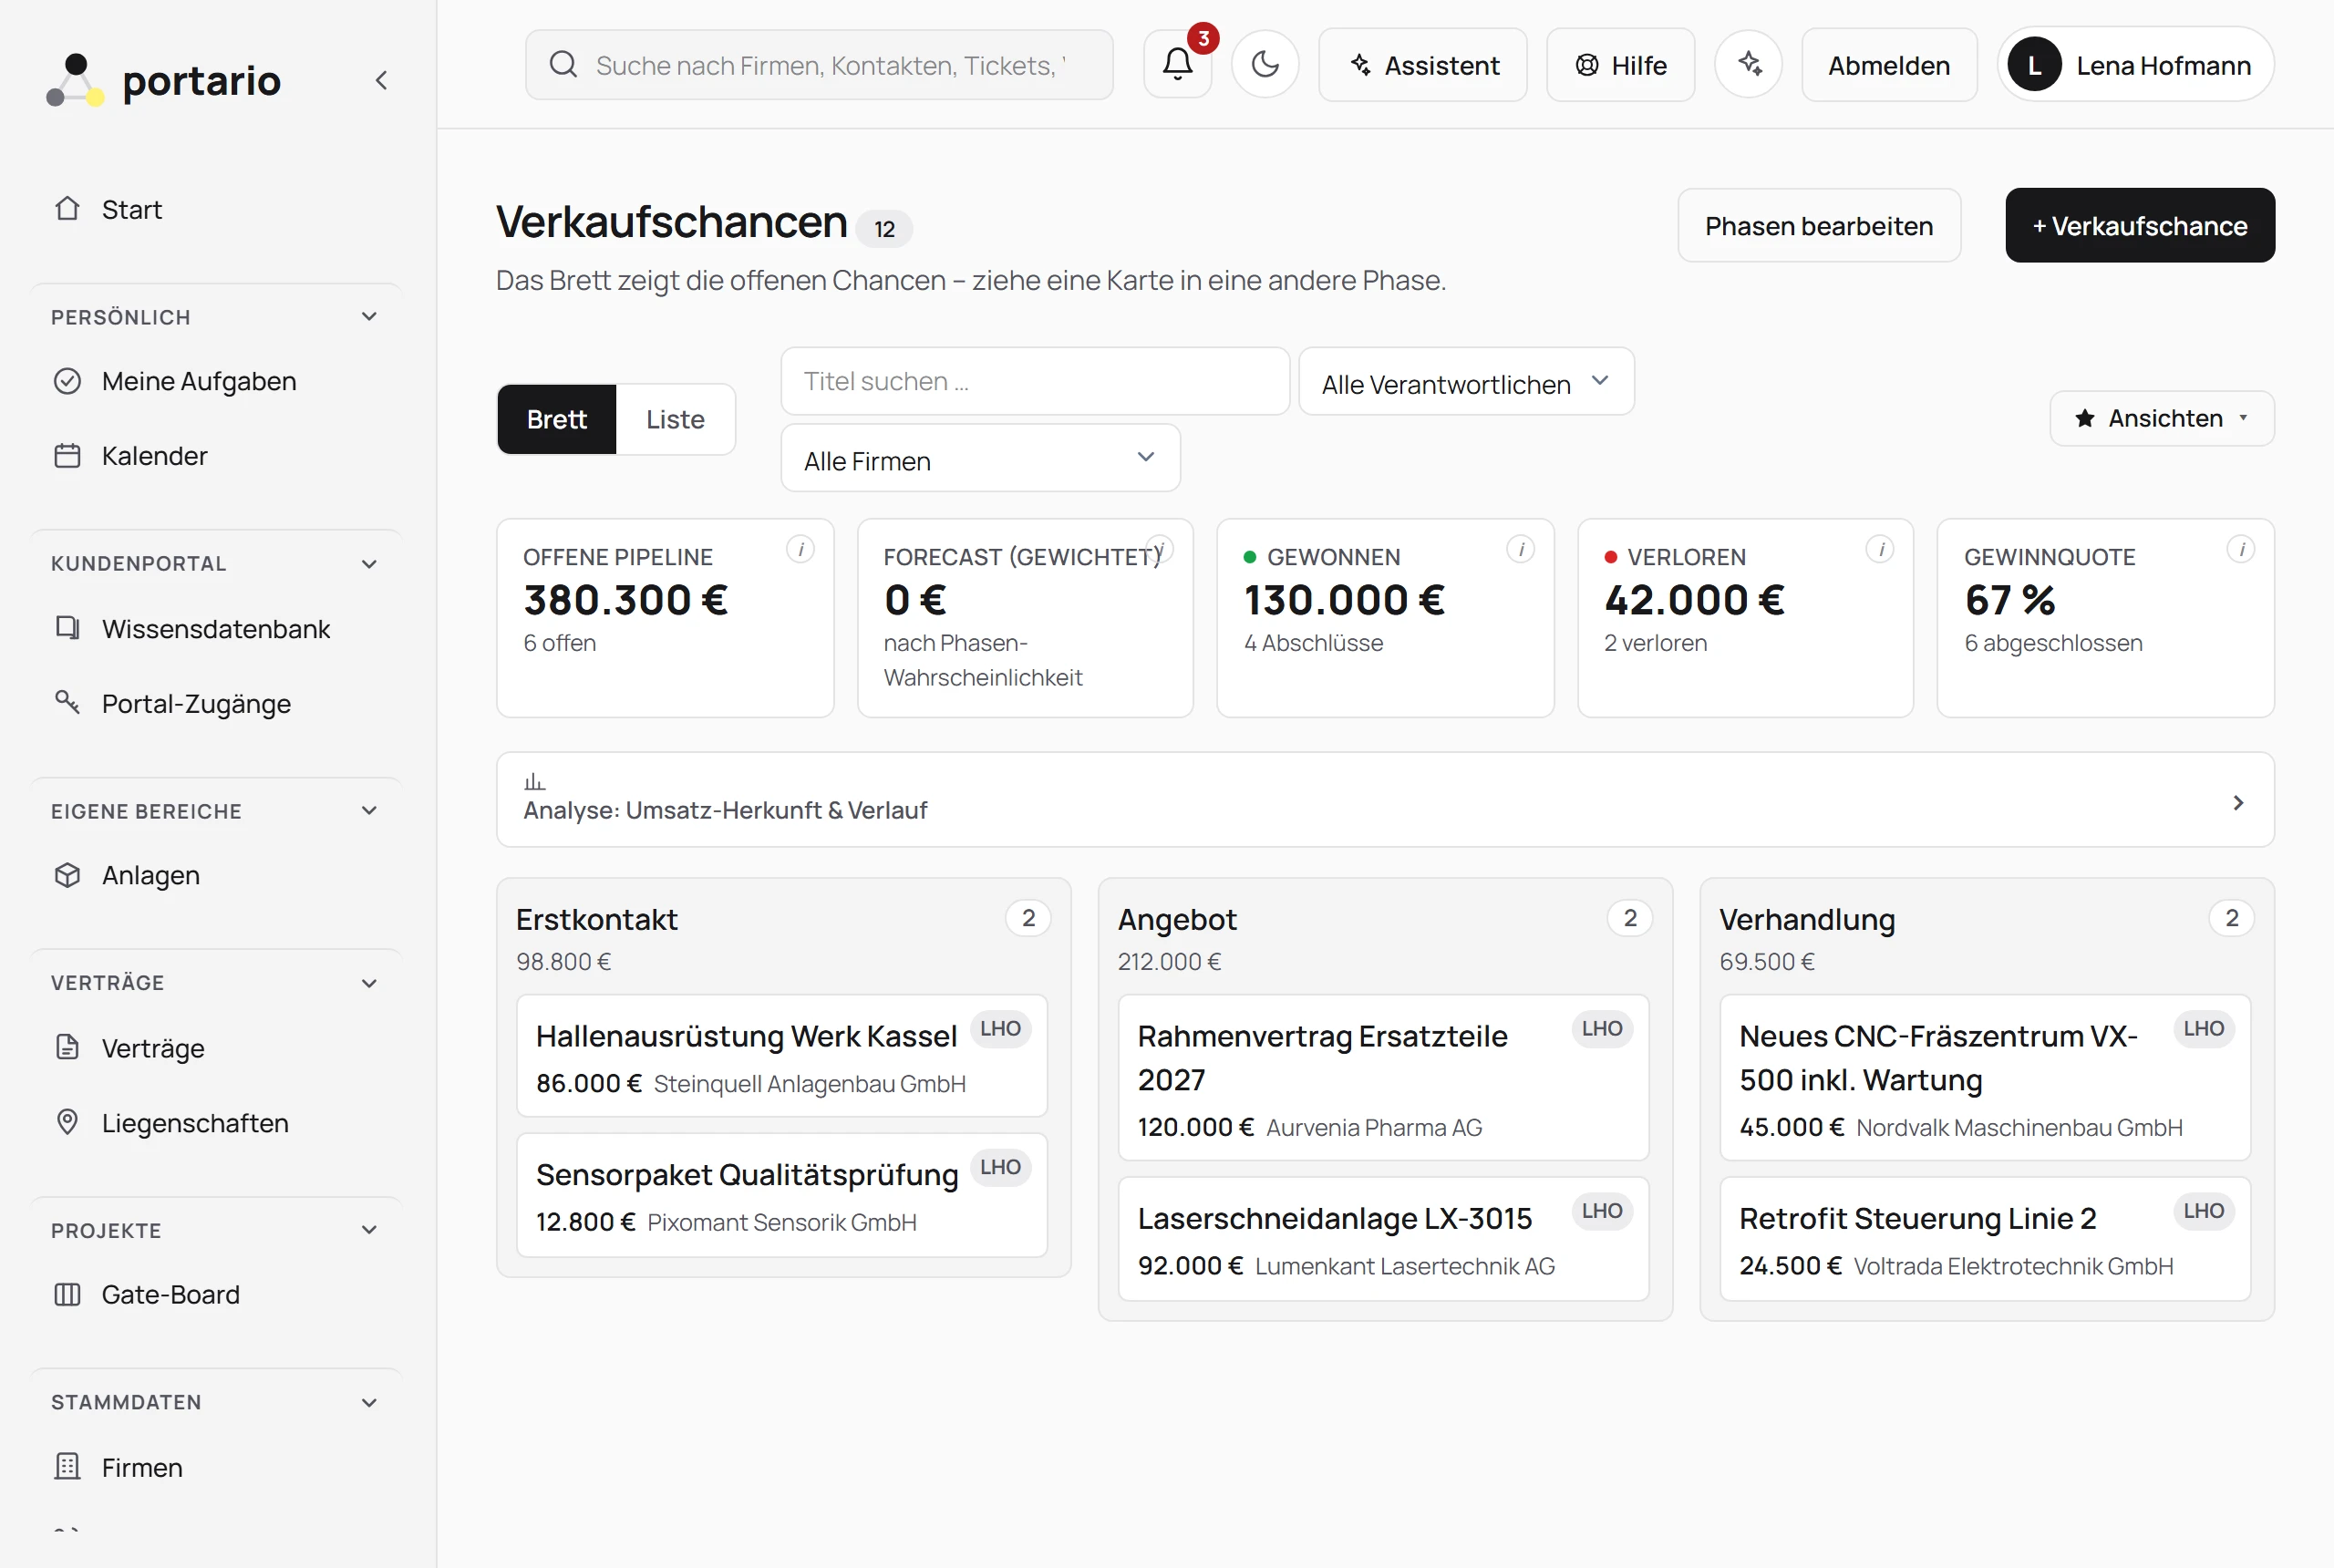Viewport: 2334px width, 1568px height.
Task: Open Liegenschaften
Action: point(218,1123)
